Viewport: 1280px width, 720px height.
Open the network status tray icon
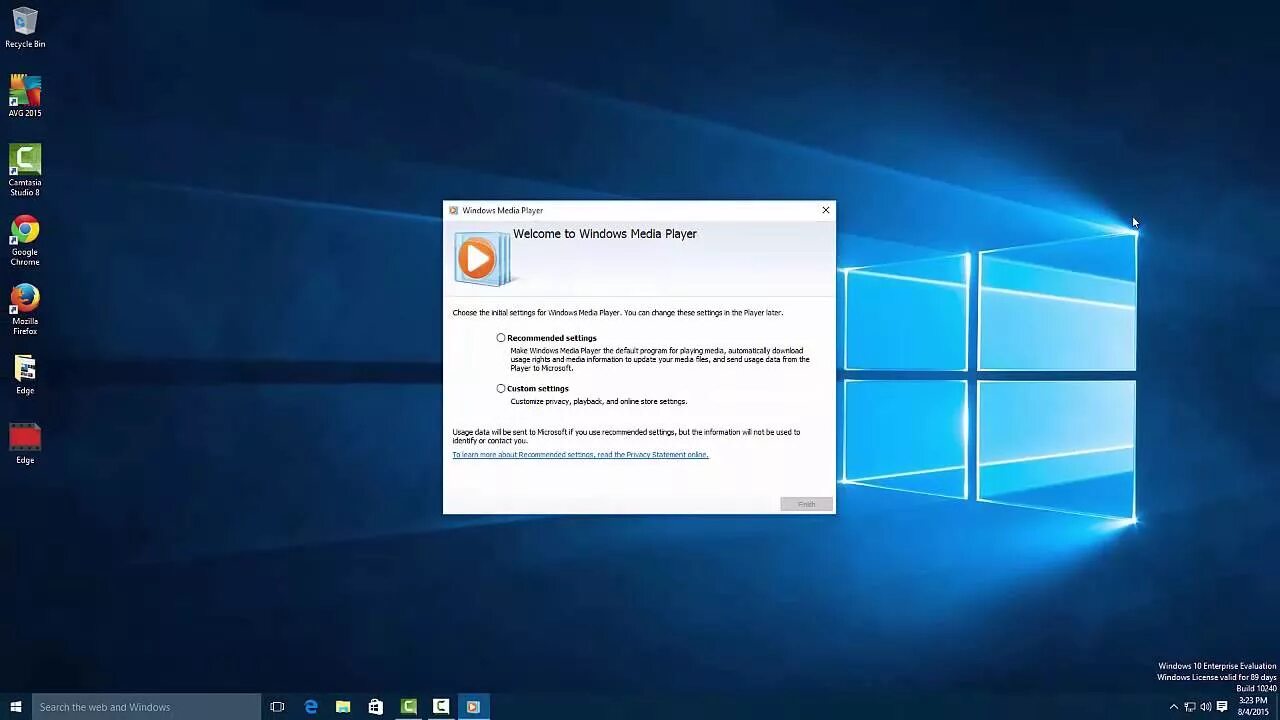[x=1190, y=707]
